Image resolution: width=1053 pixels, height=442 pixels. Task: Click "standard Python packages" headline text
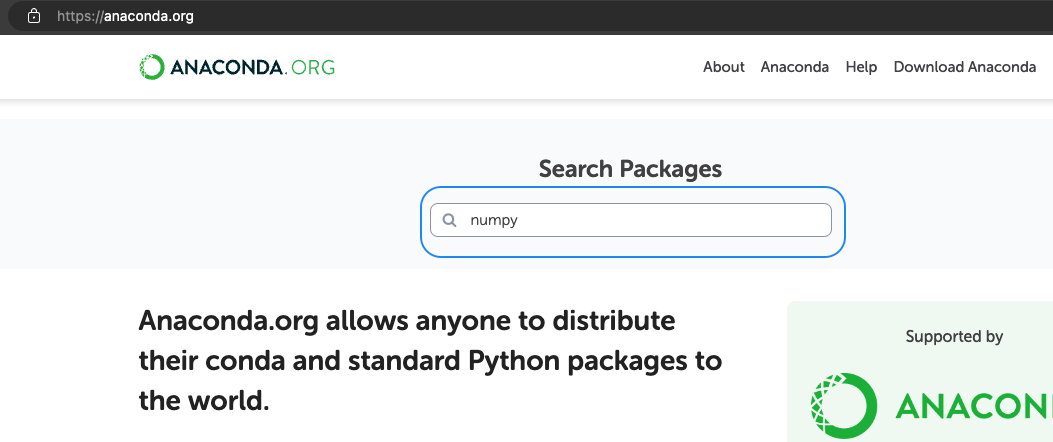click(x=546, y=361)
